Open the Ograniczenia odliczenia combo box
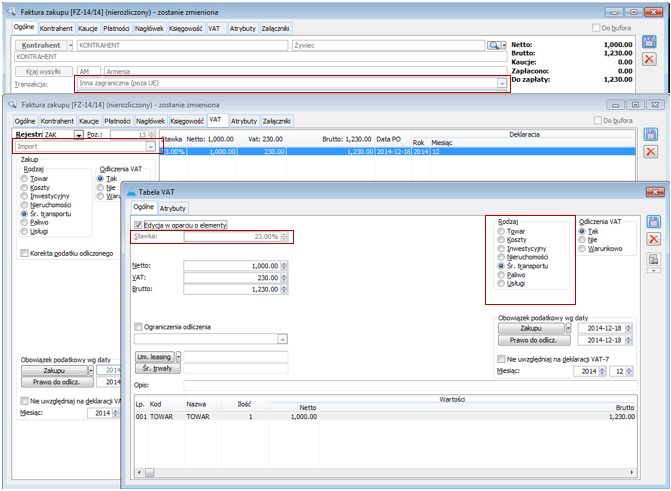 tap(282, 339)
